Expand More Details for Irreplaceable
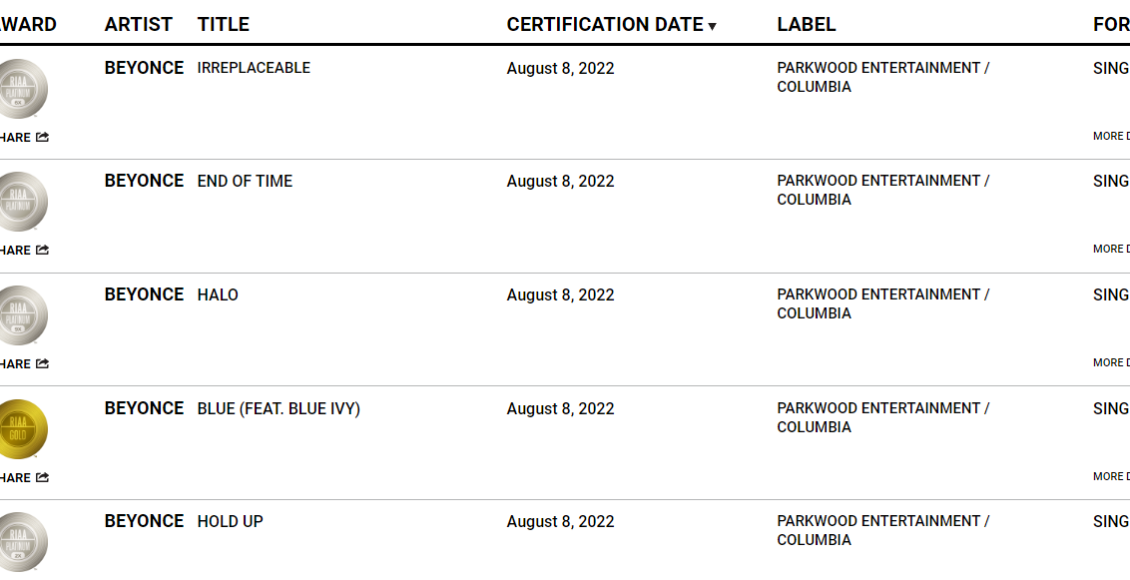The width and height of the screenshot is (1130, 580). 1111,136
